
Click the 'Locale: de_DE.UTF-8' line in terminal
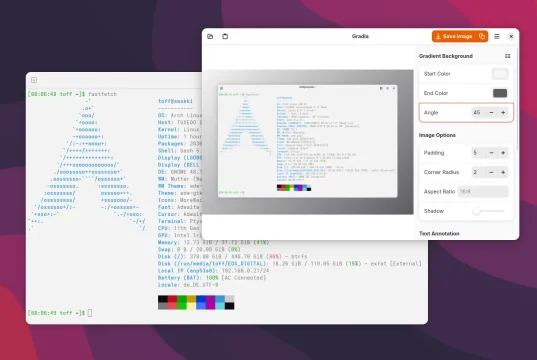[x=188, y=285]
